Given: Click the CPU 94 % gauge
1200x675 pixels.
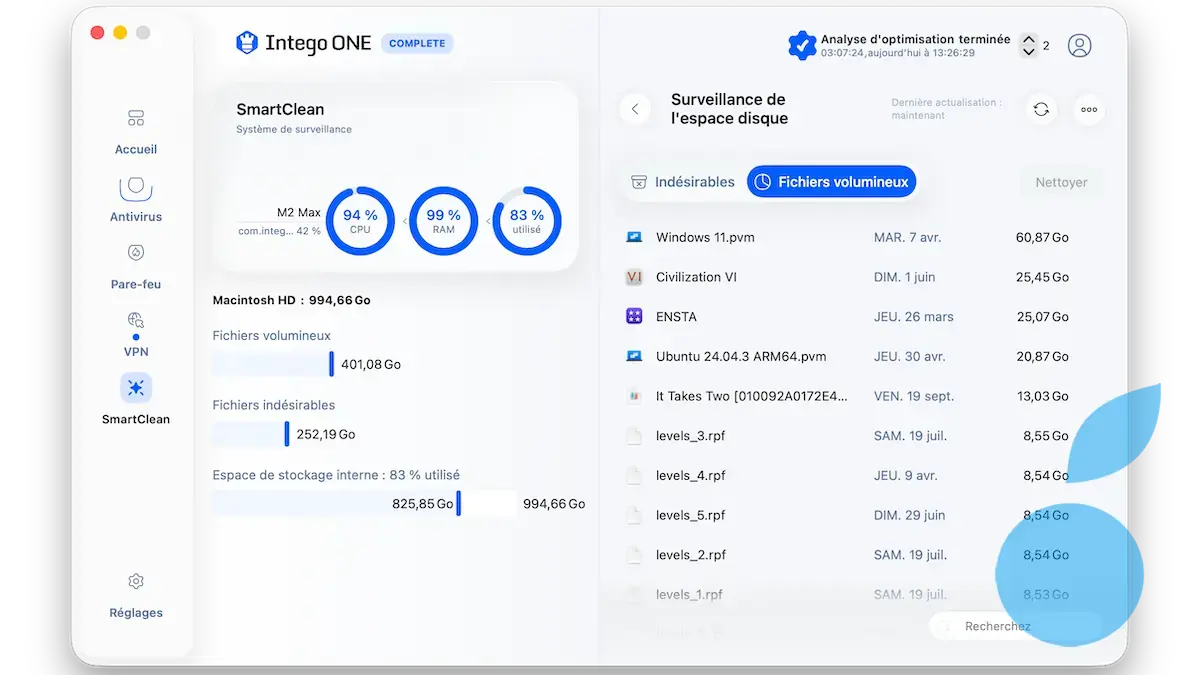Looking at the screenshot, I should (x=360, y=221).
